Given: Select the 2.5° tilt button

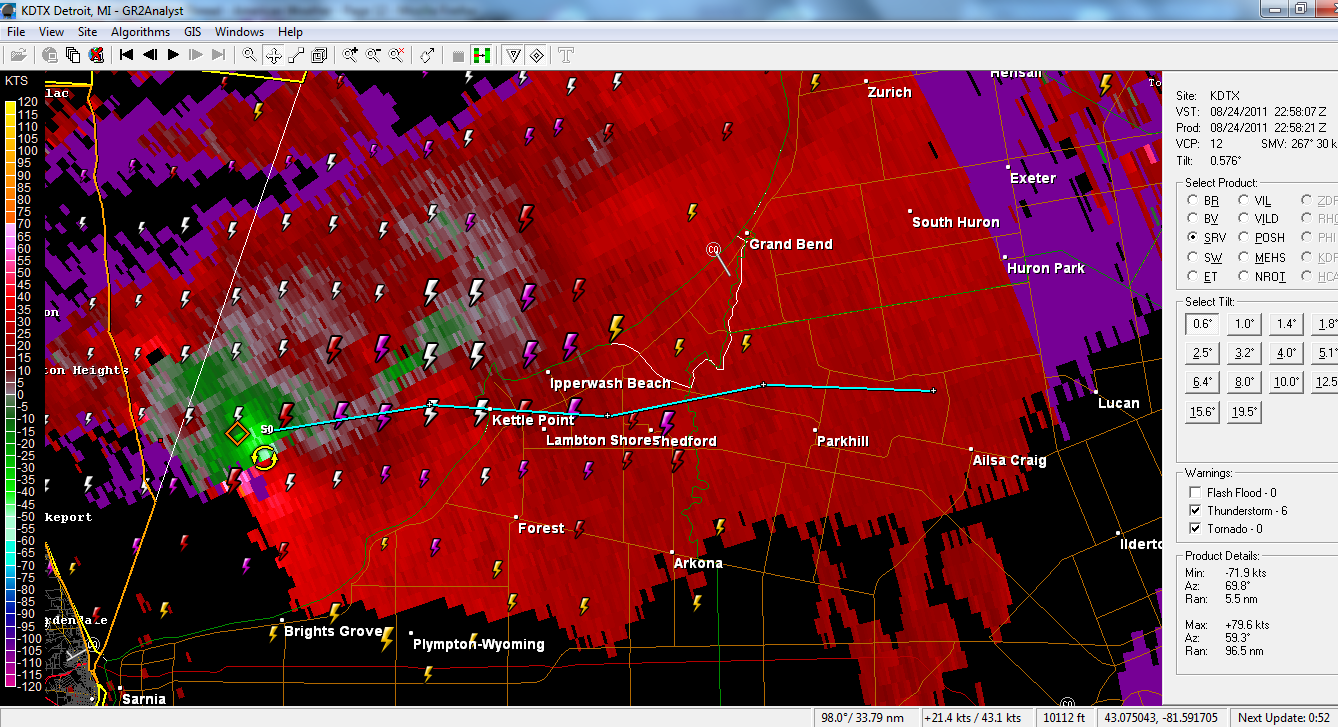Looking at the screenshot, I should (x=1203, y=352).
